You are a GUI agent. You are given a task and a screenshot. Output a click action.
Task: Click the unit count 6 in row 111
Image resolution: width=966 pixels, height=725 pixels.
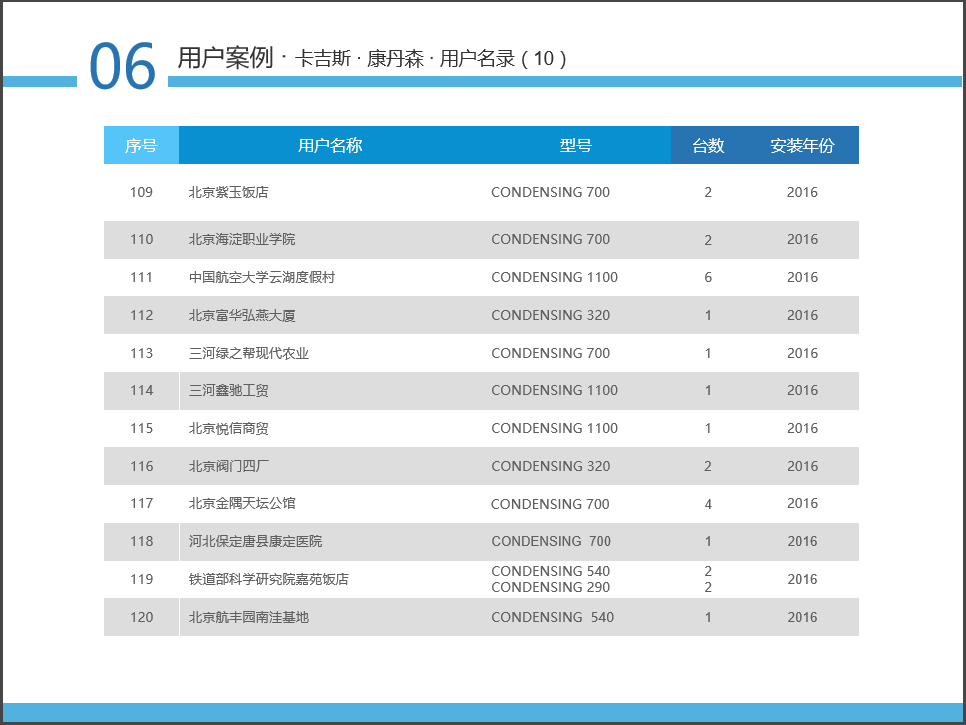708,277
